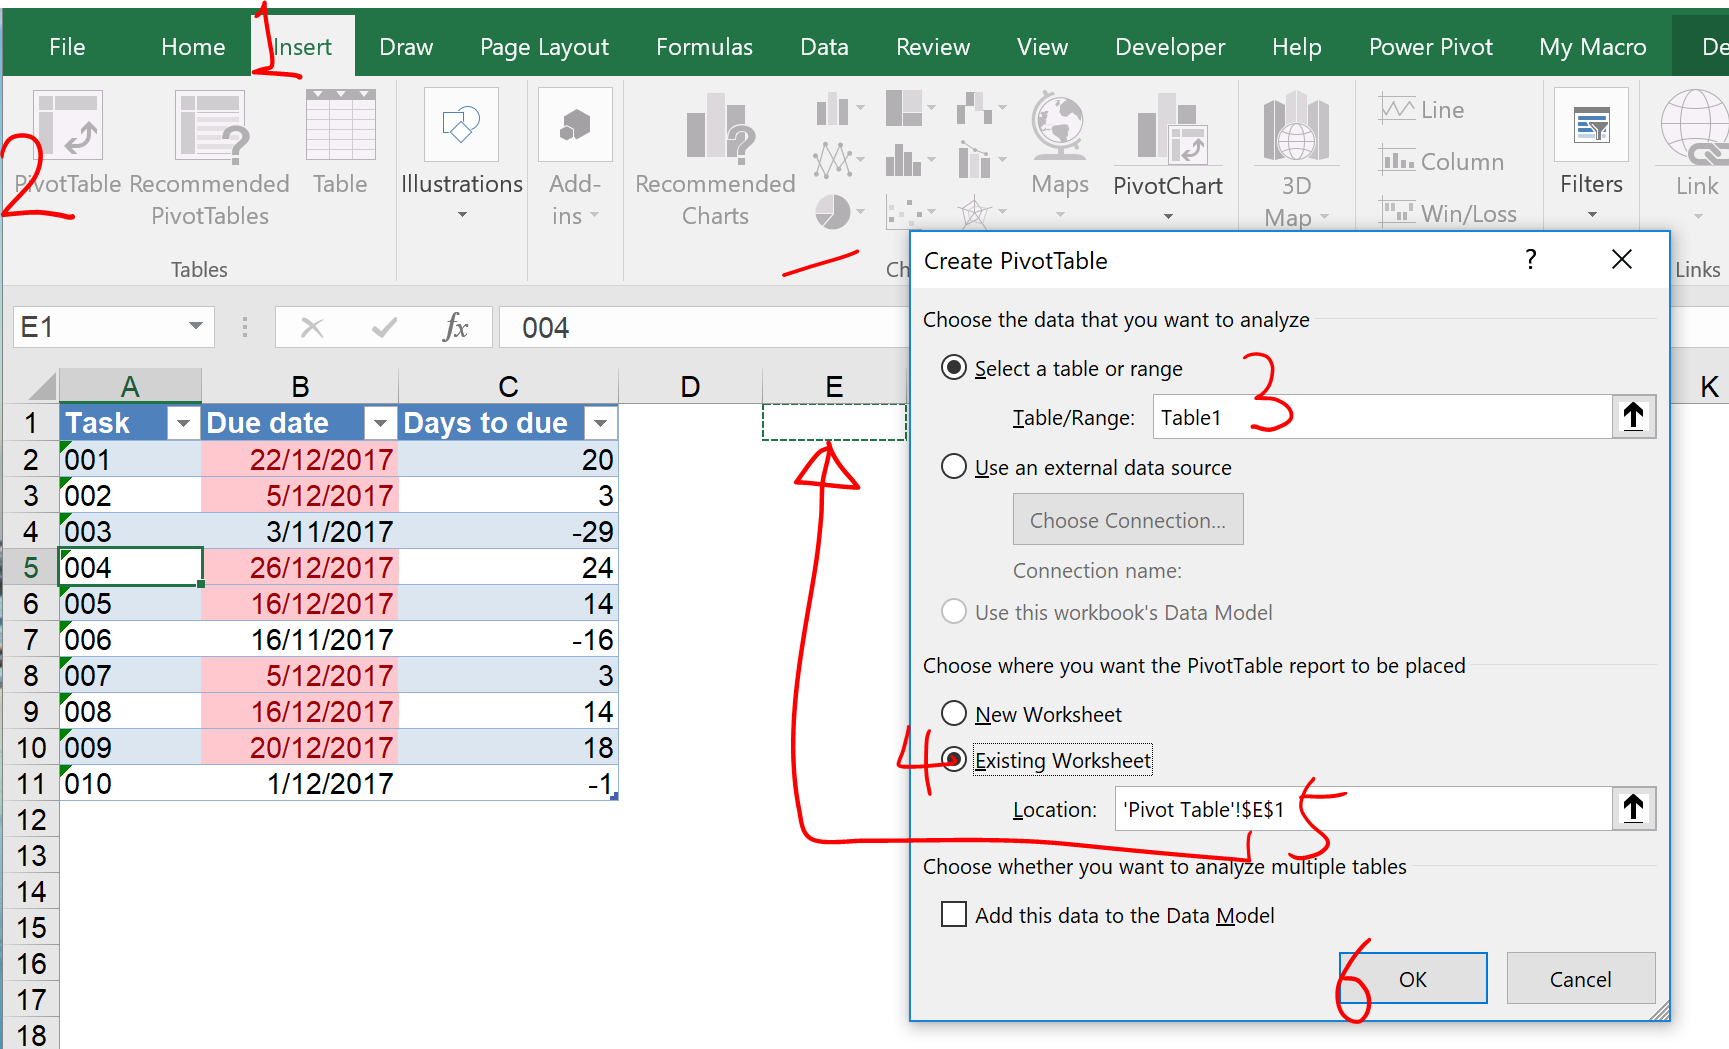Screen dimensions: 1729x1049
Task: Enable Add this data to Data Model
Action: click(x=954, y=915)
